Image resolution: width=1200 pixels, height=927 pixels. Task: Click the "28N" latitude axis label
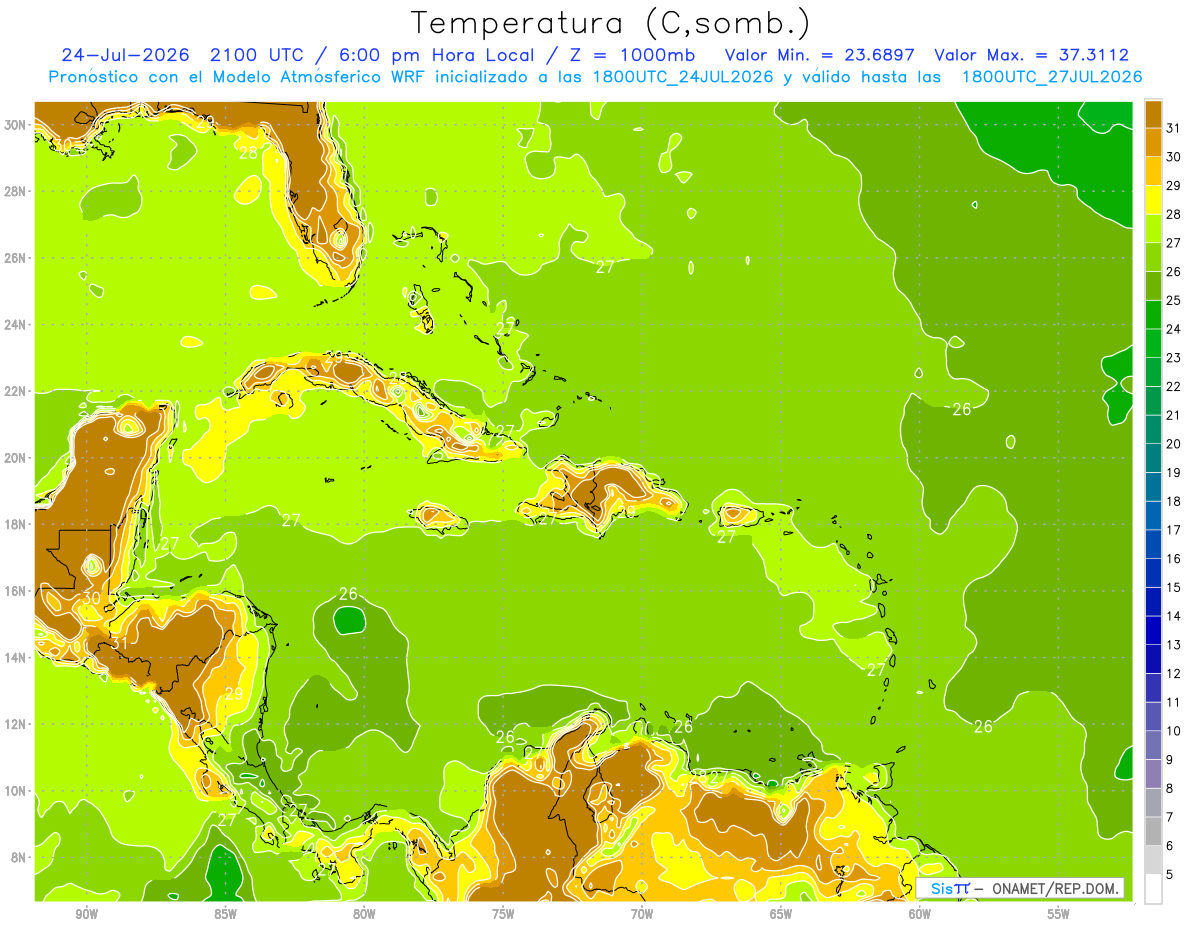coord(16,191)
